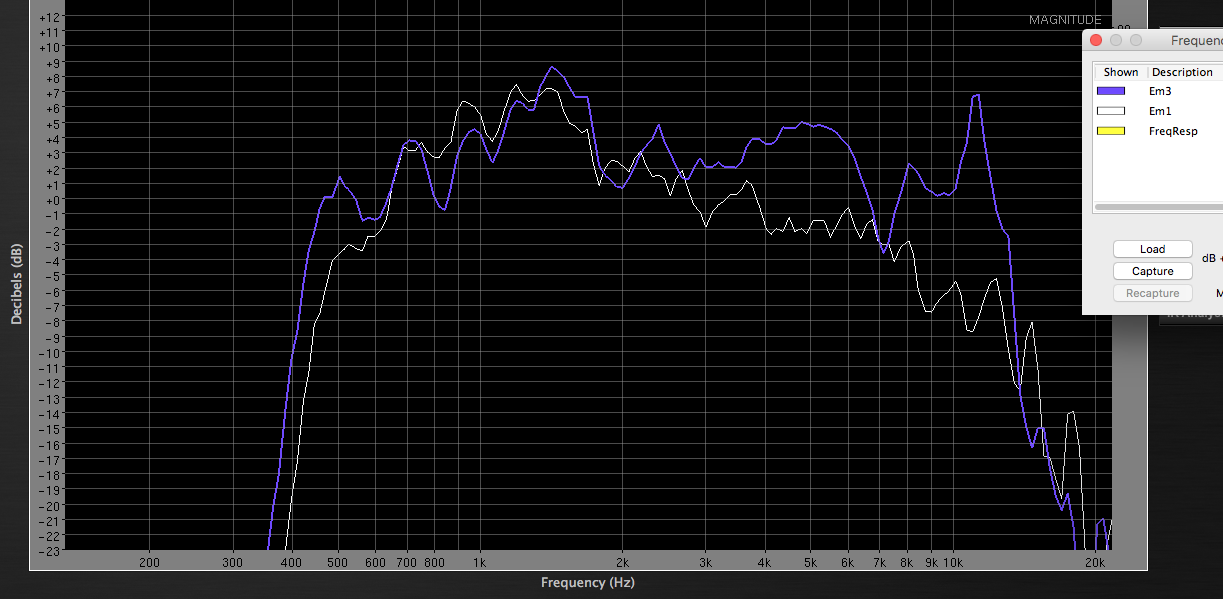Click the trace list horizontal scrollbar

click(x=1158, y=207)
